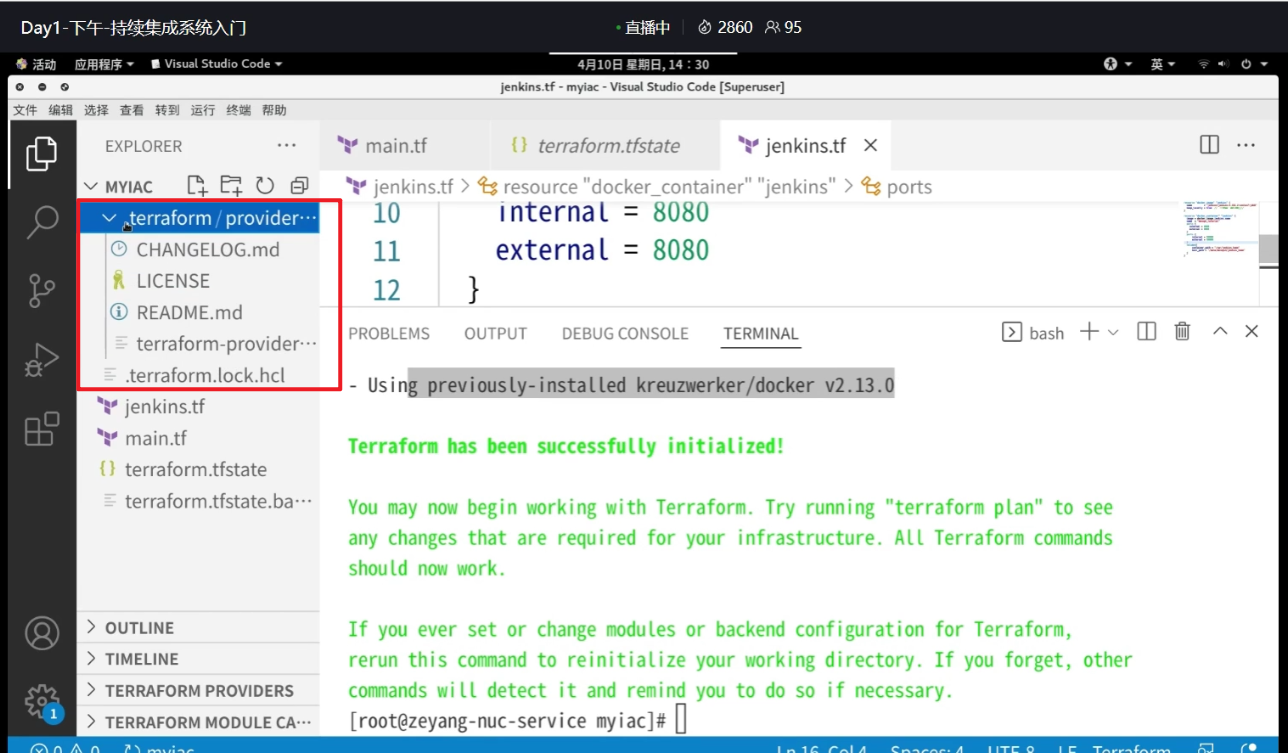Collapse the .terraform / provider folder
This screenshot has height=753, width=1288.
tap(110, 218)
